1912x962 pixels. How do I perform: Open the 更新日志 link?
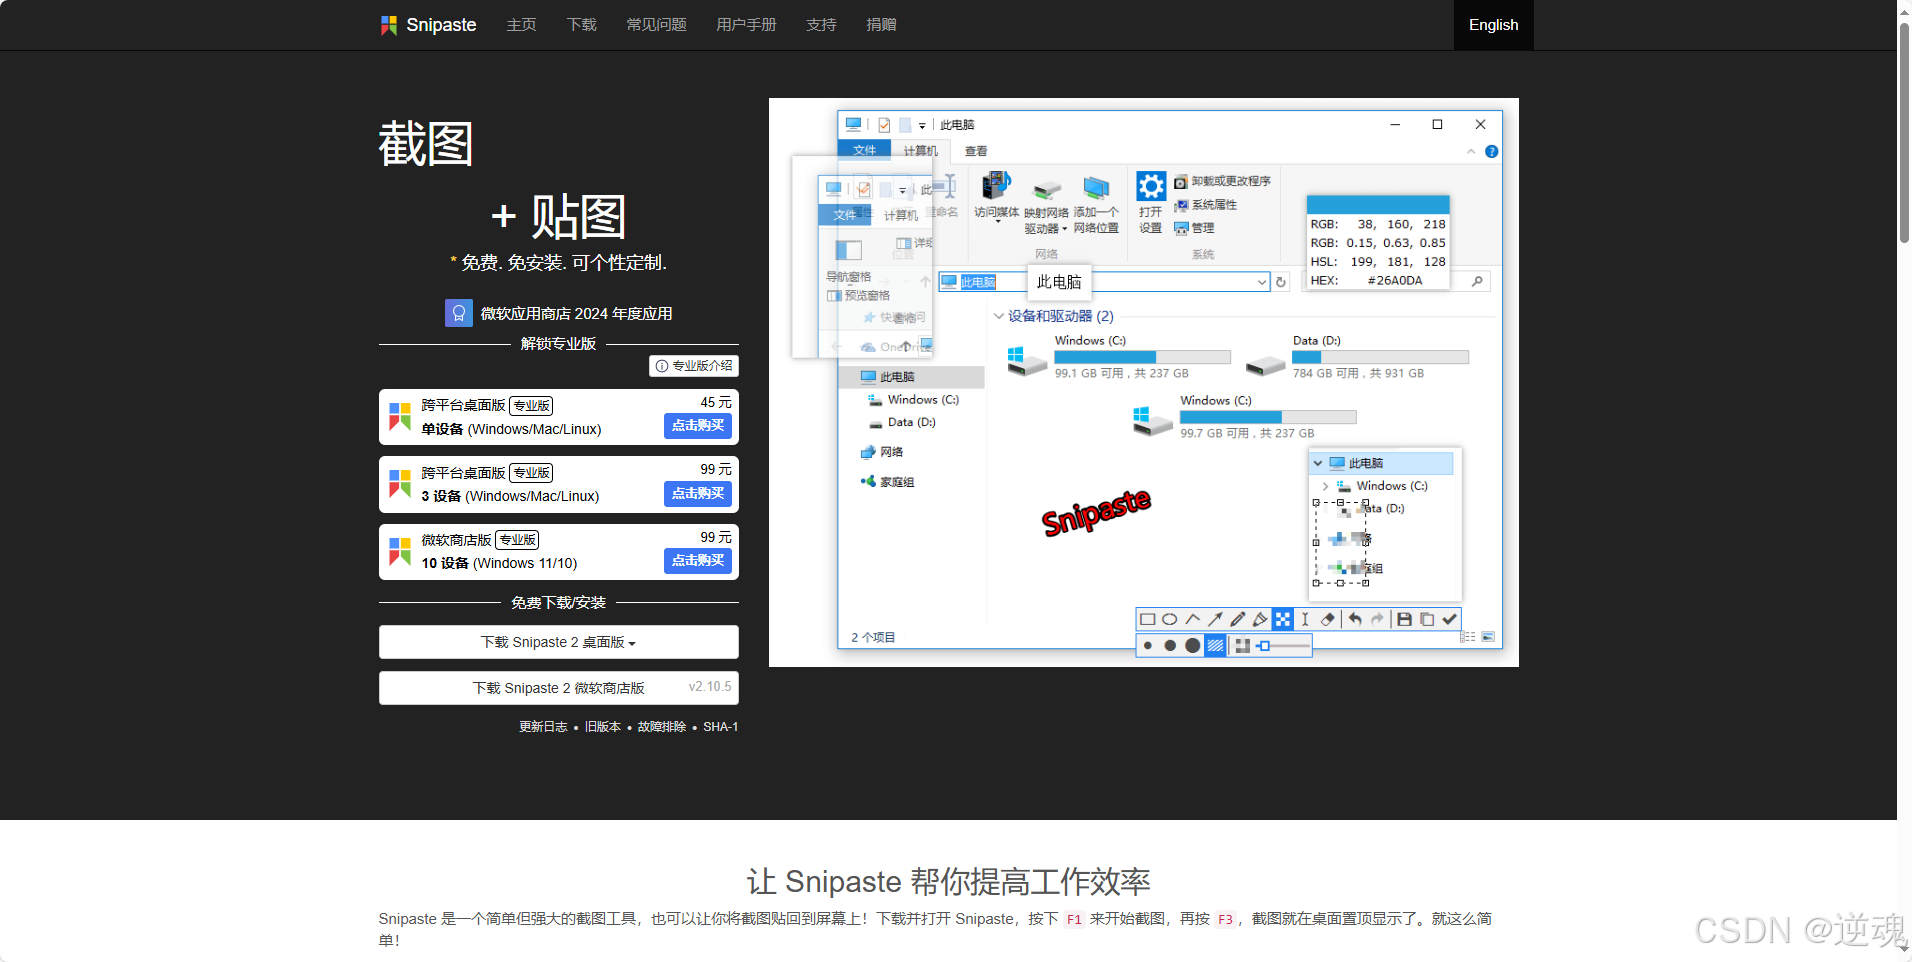tap(543, 727)
